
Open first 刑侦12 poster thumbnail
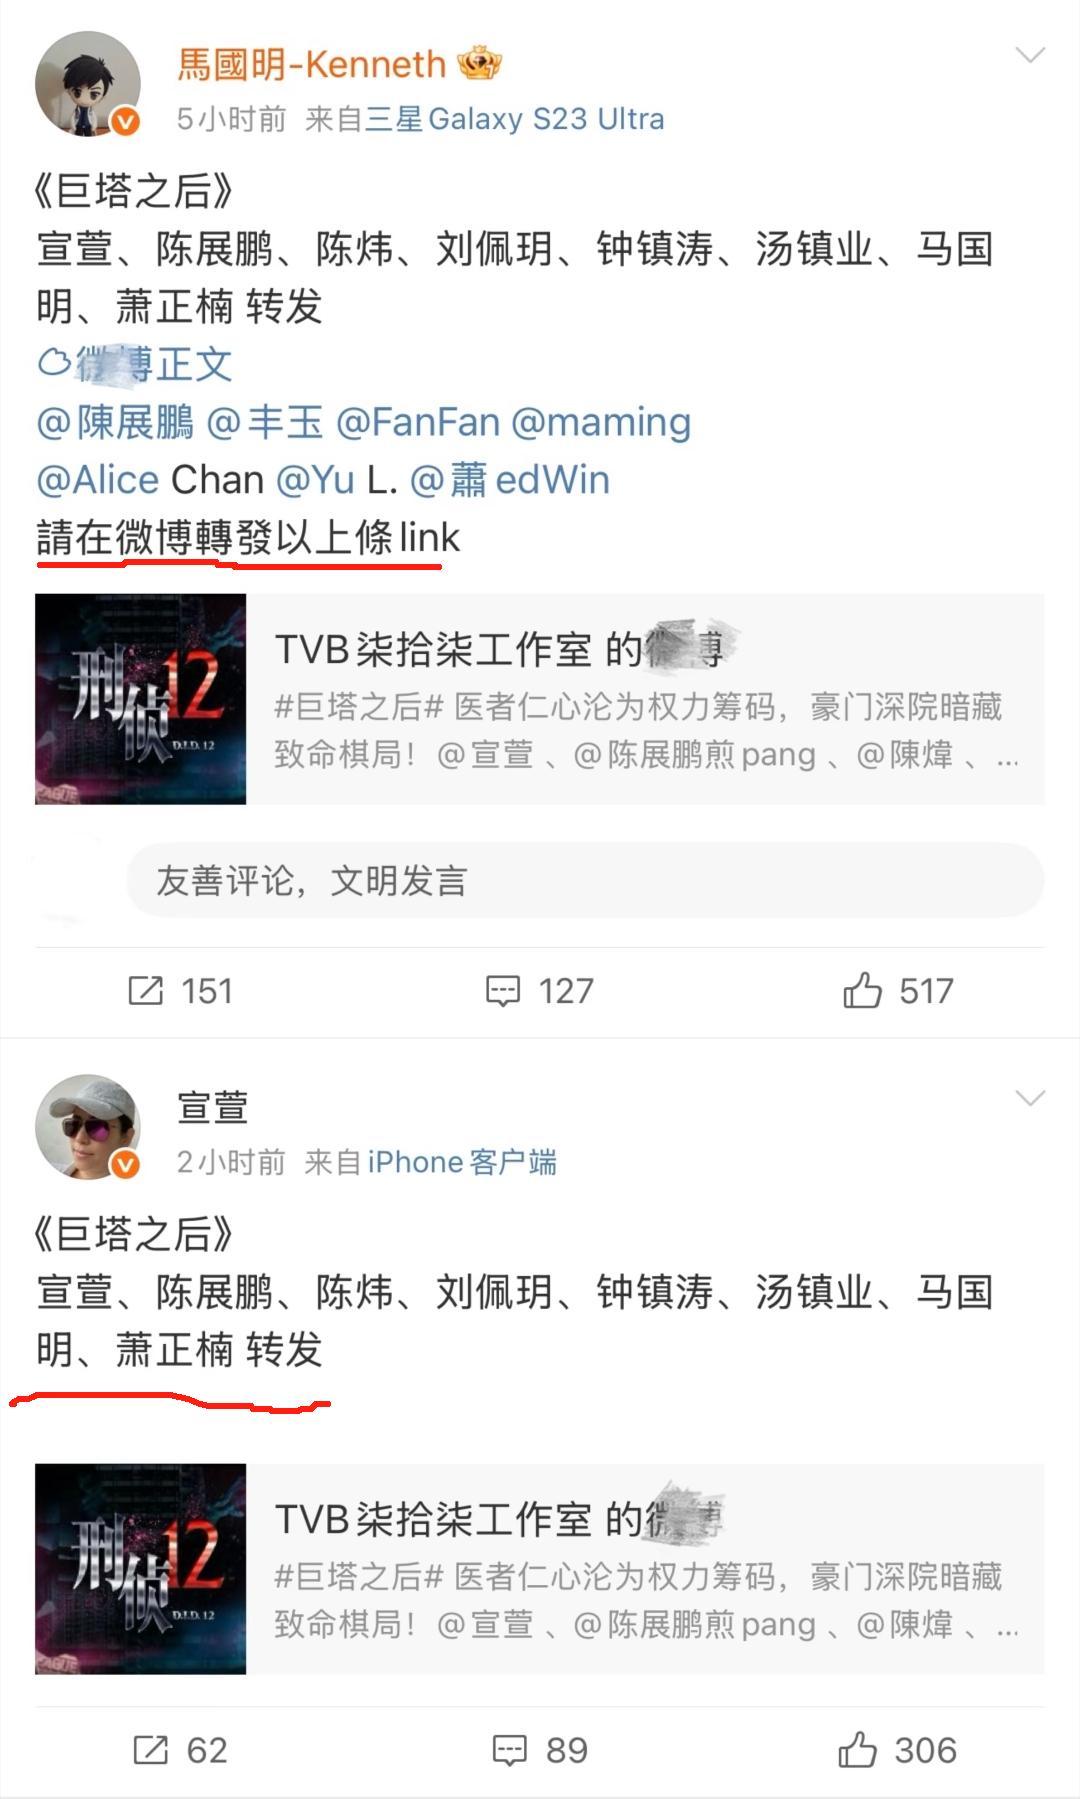point(140,699)
